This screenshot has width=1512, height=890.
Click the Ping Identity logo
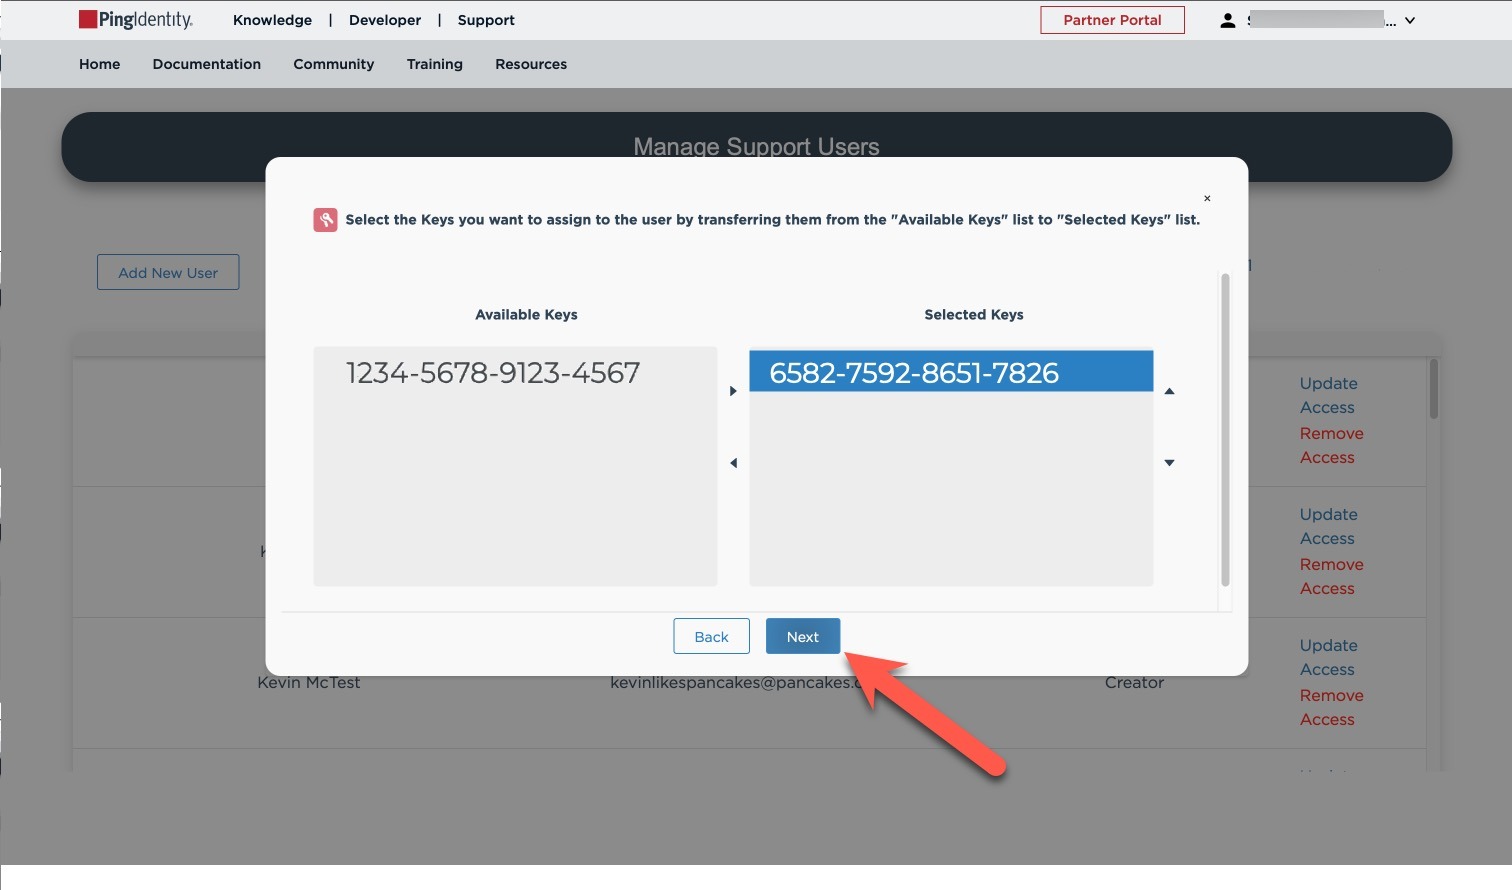click(x=136, y=20)
